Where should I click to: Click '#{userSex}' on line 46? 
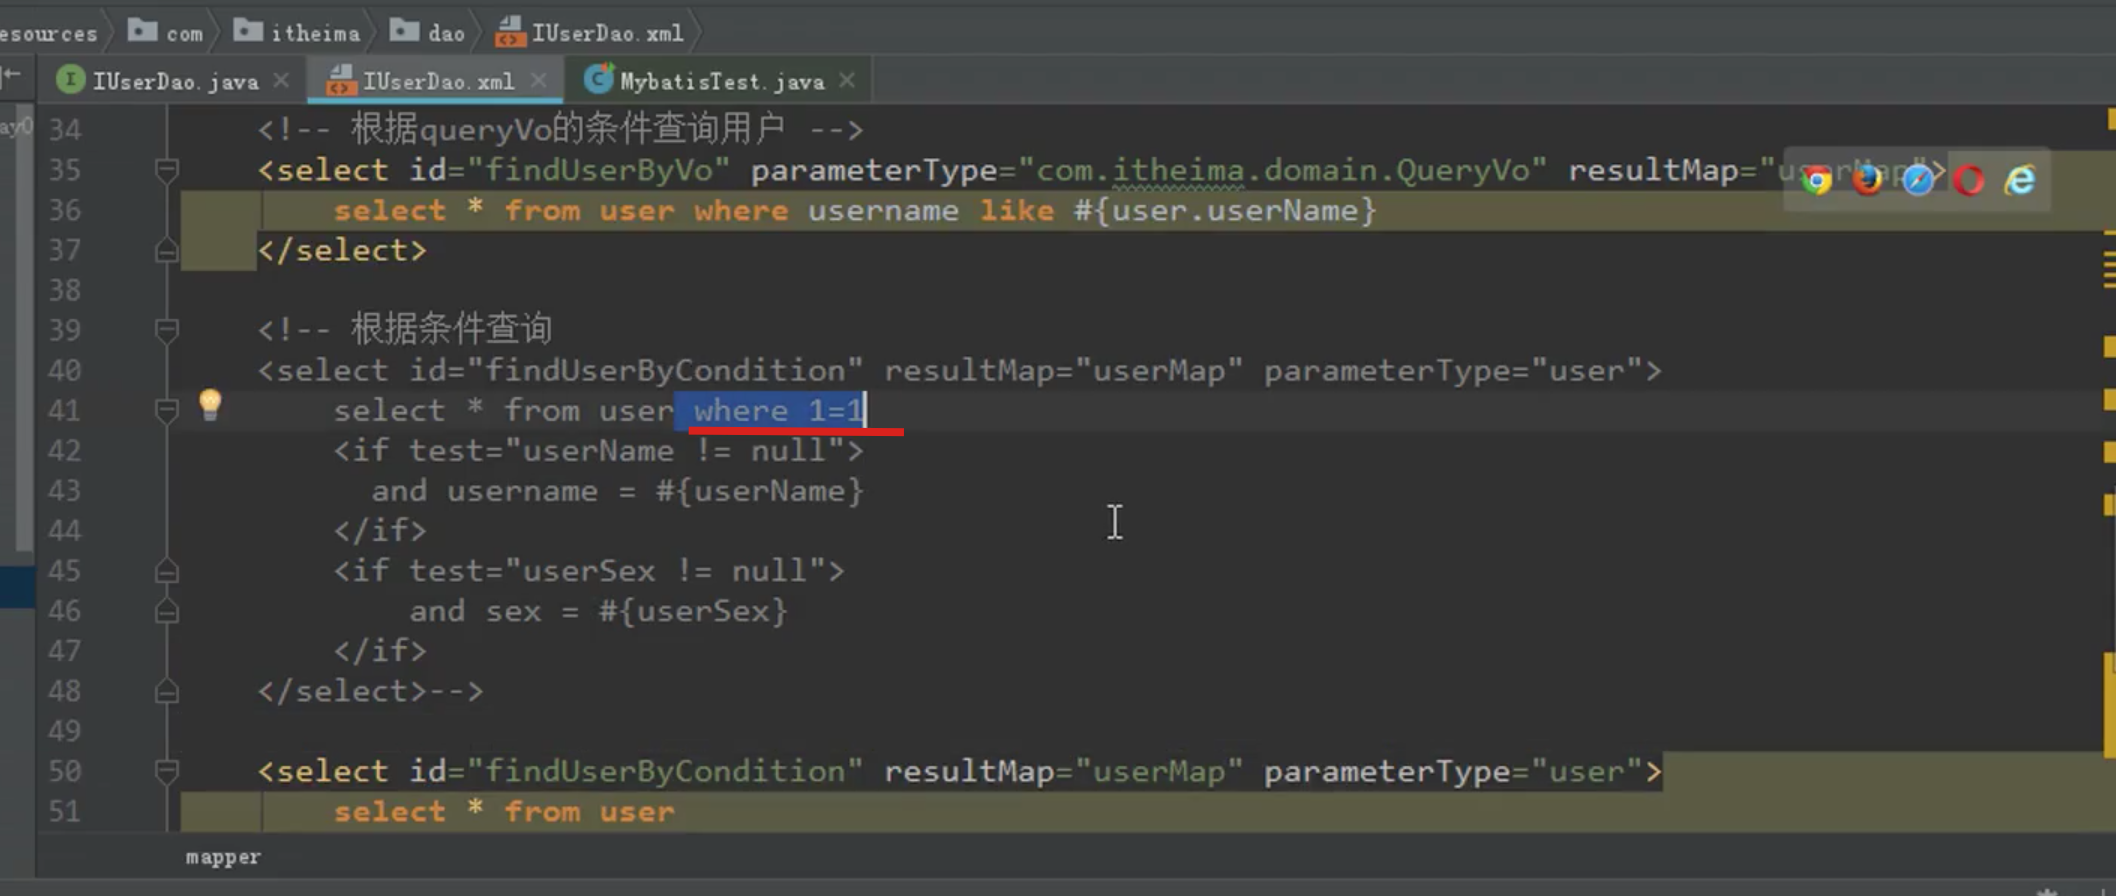pyautogui.click(x=693, y=611)
